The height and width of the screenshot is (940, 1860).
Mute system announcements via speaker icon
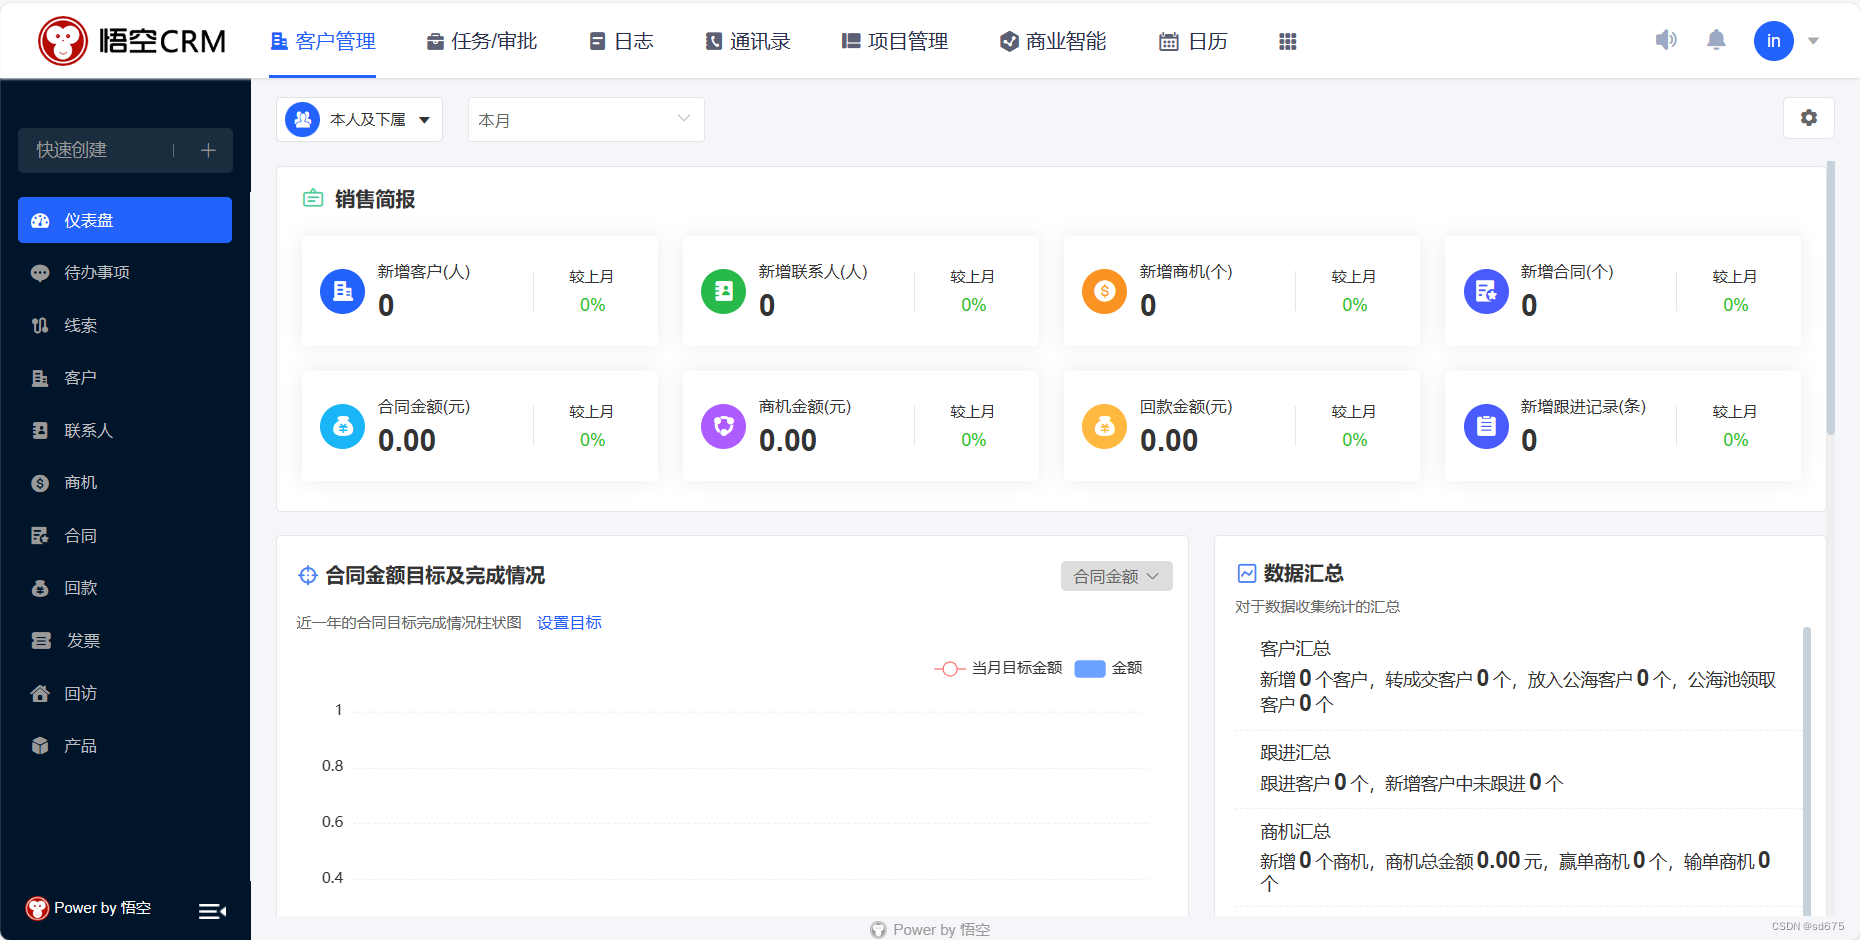pyautogui.click(x=1666, y=40)
